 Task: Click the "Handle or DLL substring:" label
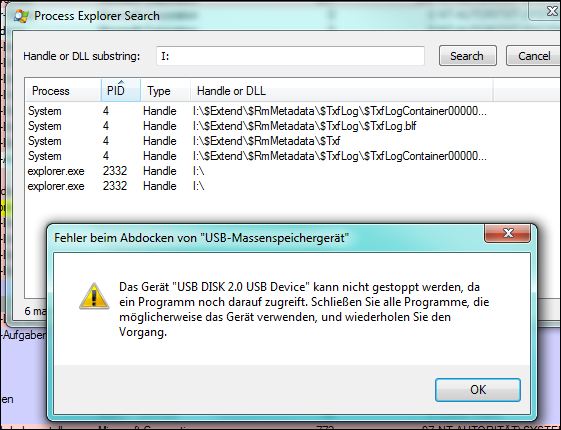82,56
